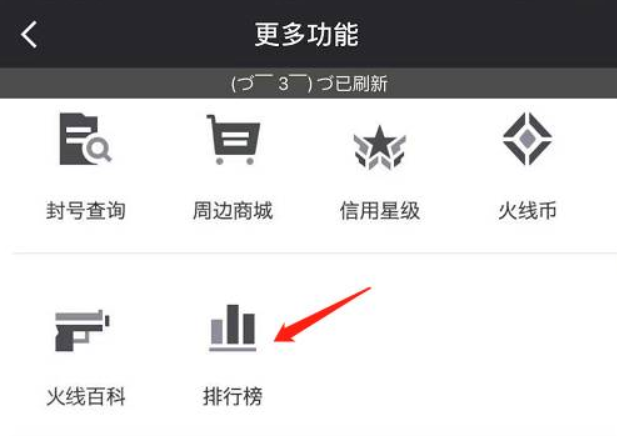
Task: Open the 火线币 diamond coin icon
Action: coord(527,139)
